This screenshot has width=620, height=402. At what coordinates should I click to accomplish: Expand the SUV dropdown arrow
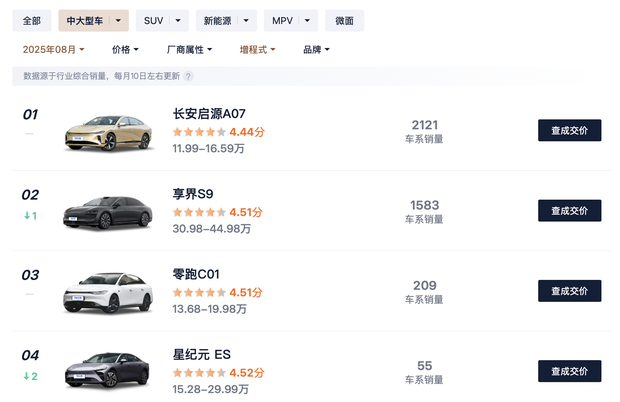click(178, 21)
